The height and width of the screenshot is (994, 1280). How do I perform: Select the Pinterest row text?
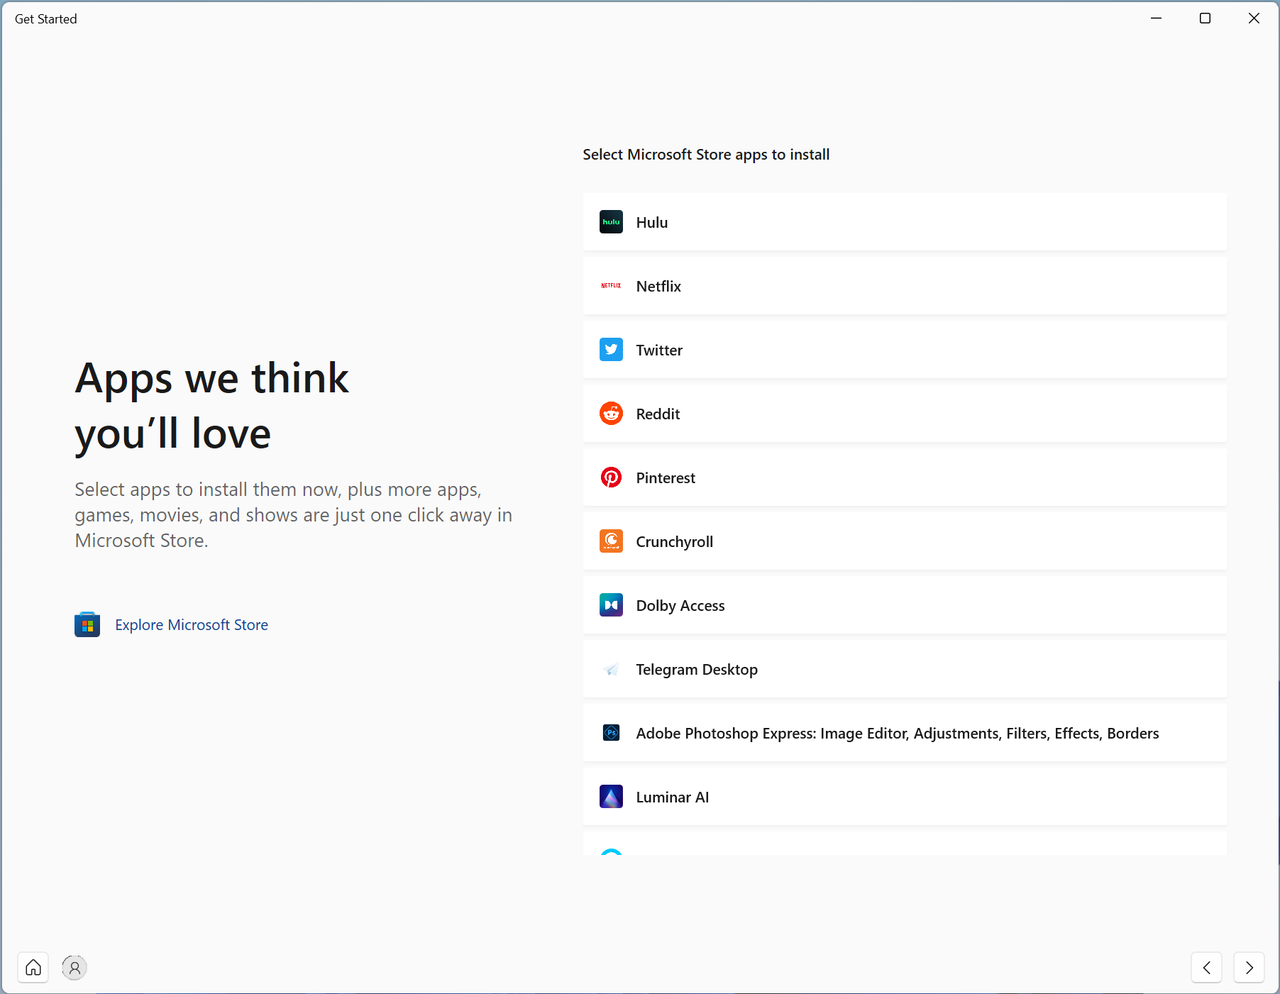[666, 478]
